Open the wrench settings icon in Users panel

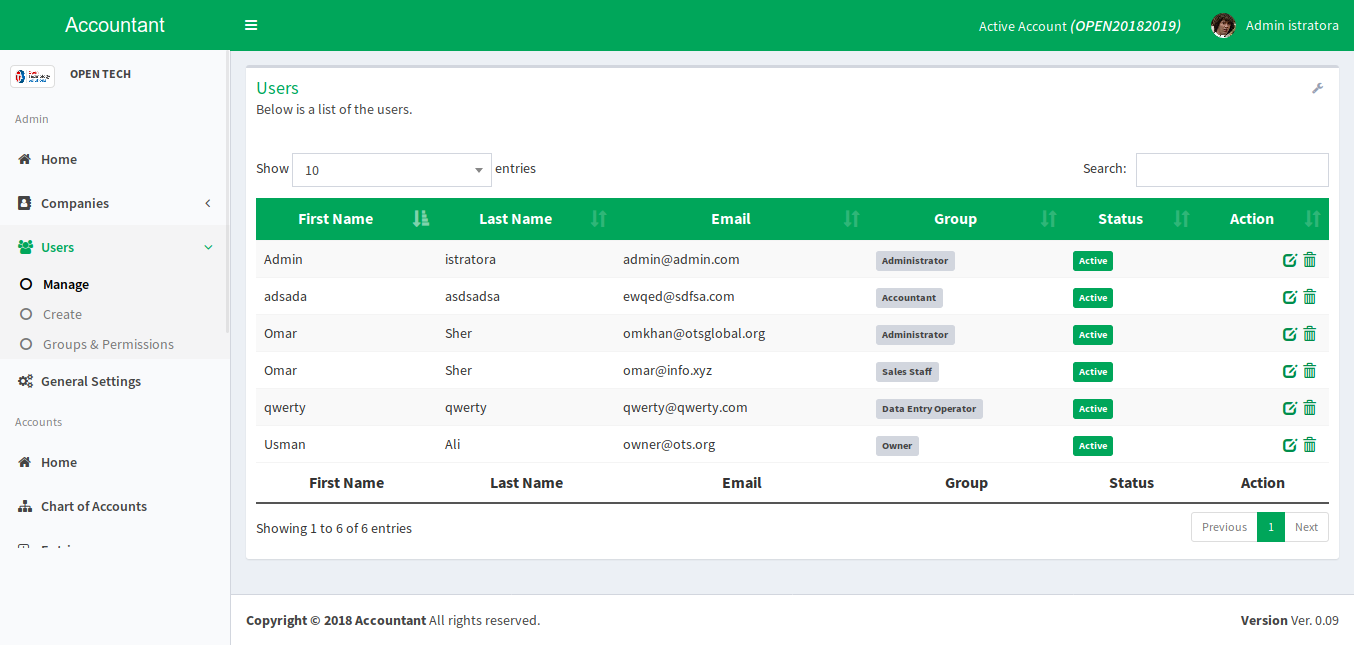point(1317,88)
